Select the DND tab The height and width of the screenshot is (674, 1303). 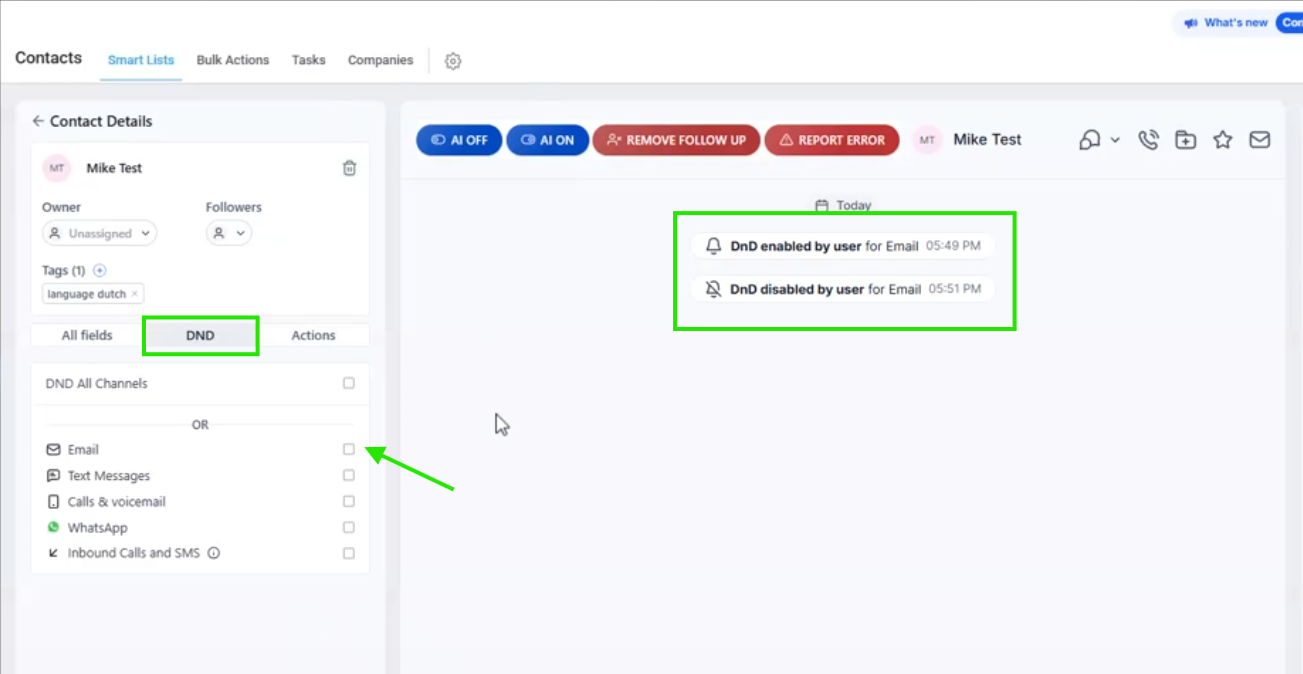pos(200,335)
